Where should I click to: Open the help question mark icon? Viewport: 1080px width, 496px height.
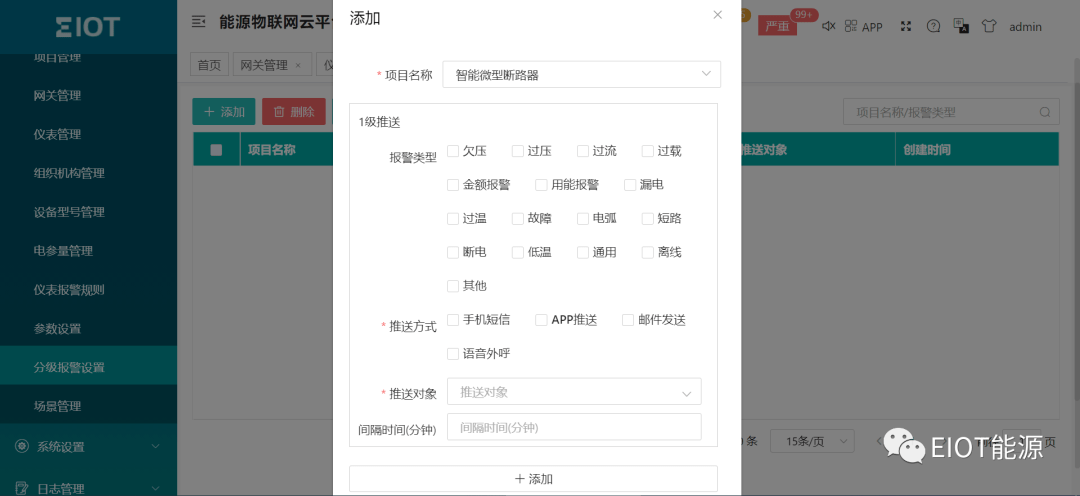pos(933,27)
